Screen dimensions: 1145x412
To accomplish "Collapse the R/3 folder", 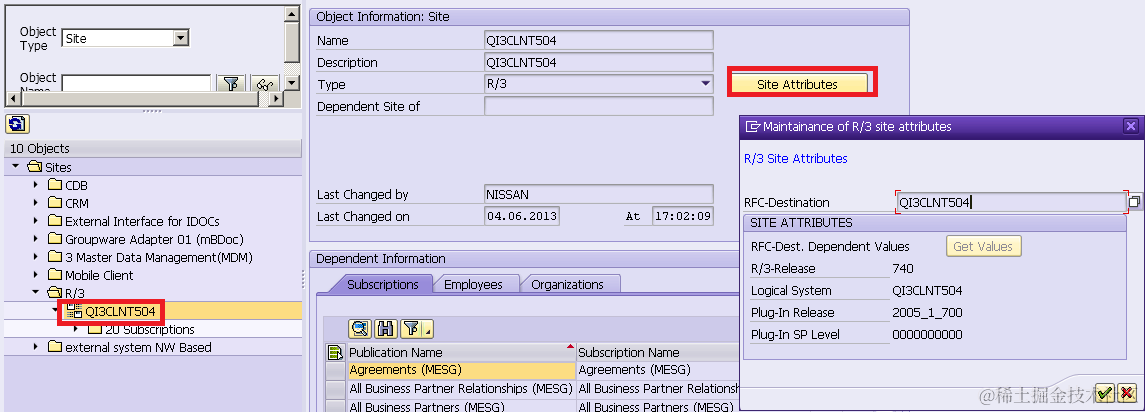I will (35, 293).
